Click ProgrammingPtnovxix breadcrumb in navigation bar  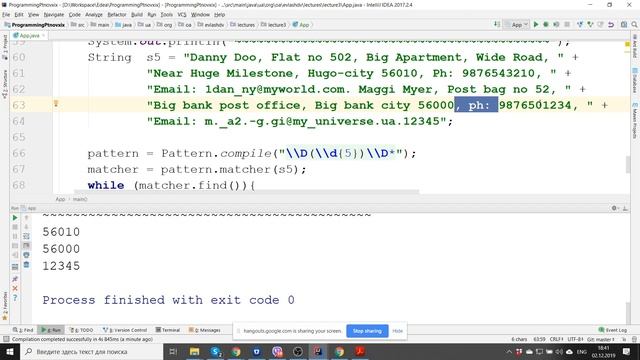tap(35, 25)
